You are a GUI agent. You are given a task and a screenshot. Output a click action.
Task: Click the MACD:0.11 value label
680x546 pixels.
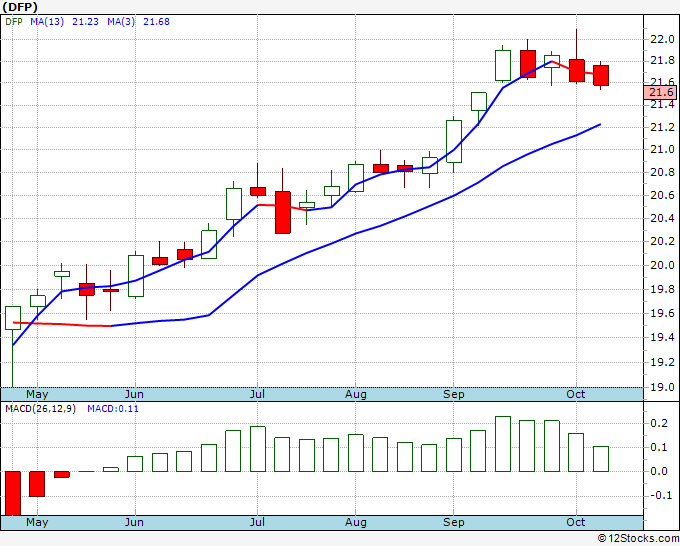[x=113, y=409]
